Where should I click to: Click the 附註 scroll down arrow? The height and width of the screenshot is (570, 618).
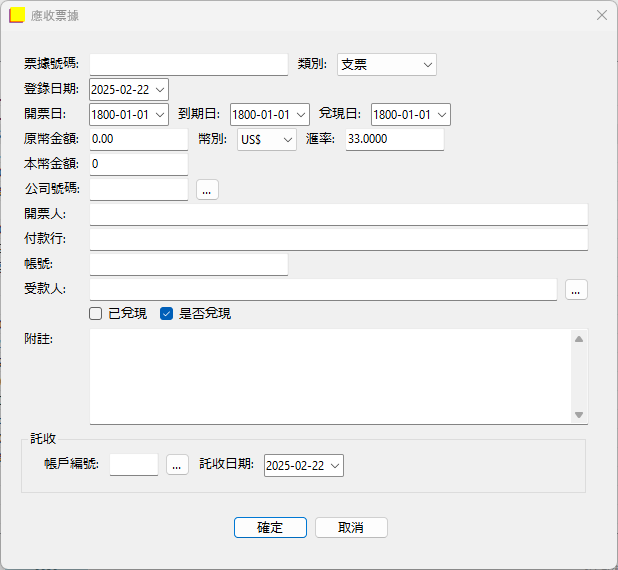coord(579,415)
